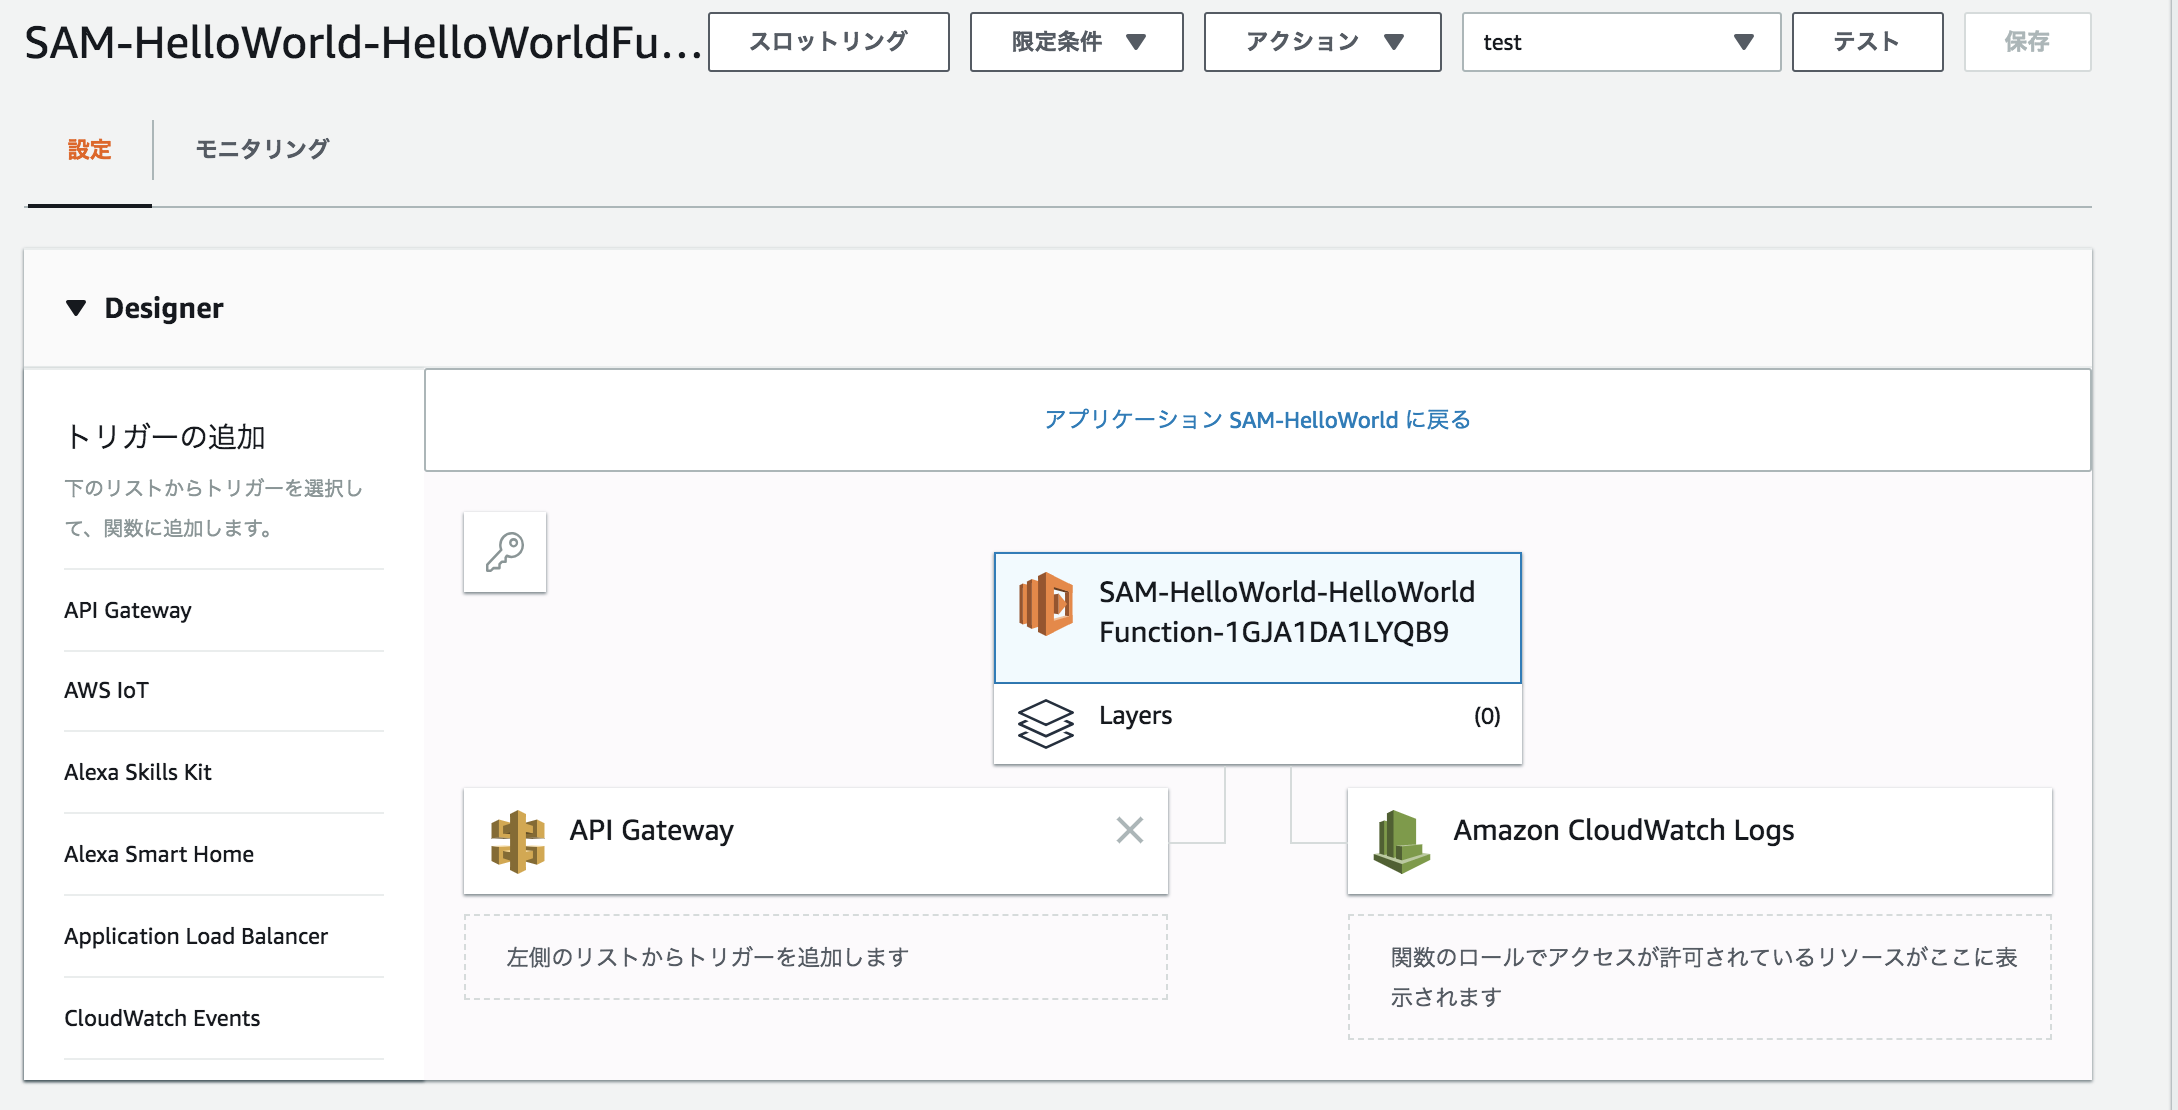Viewport: 2178px width, 1110px height.
Task: Select the Layers (0) row
Action: 1258,724
